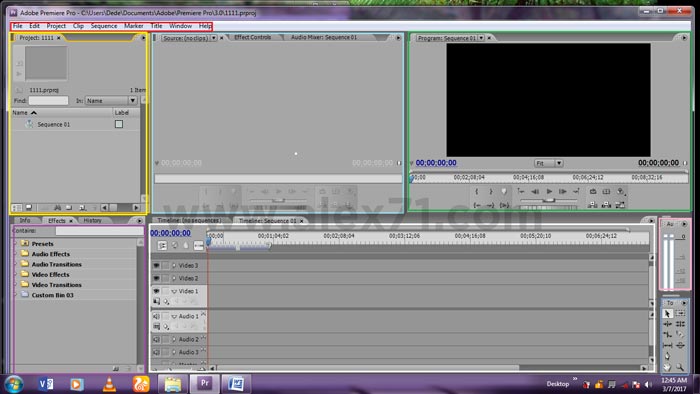Switch to the Info tab
This screenshot has height=394, width=700.
pos(25,220)
